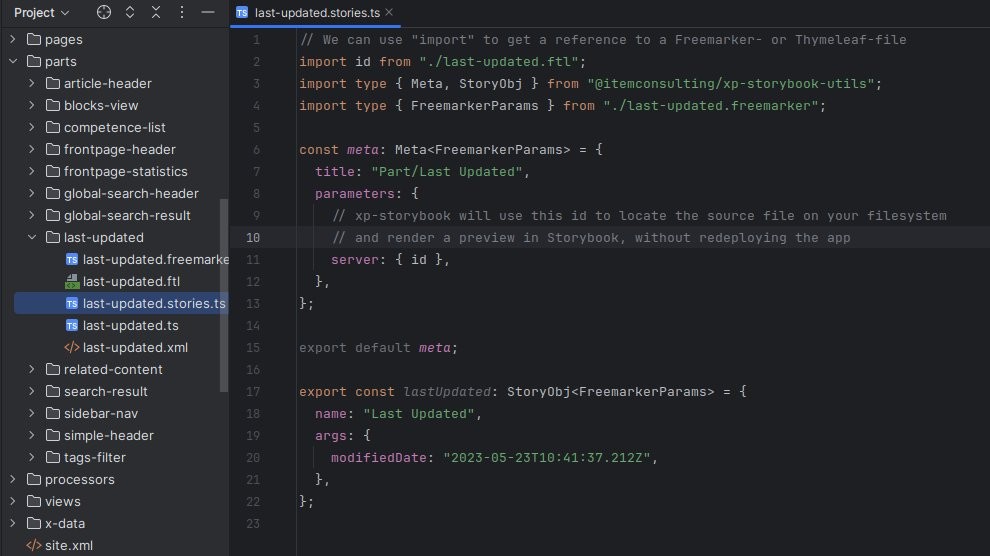This screenshot has width=990, height=556.
Task: Click "export default meta" statement
Action: point(378,348)
